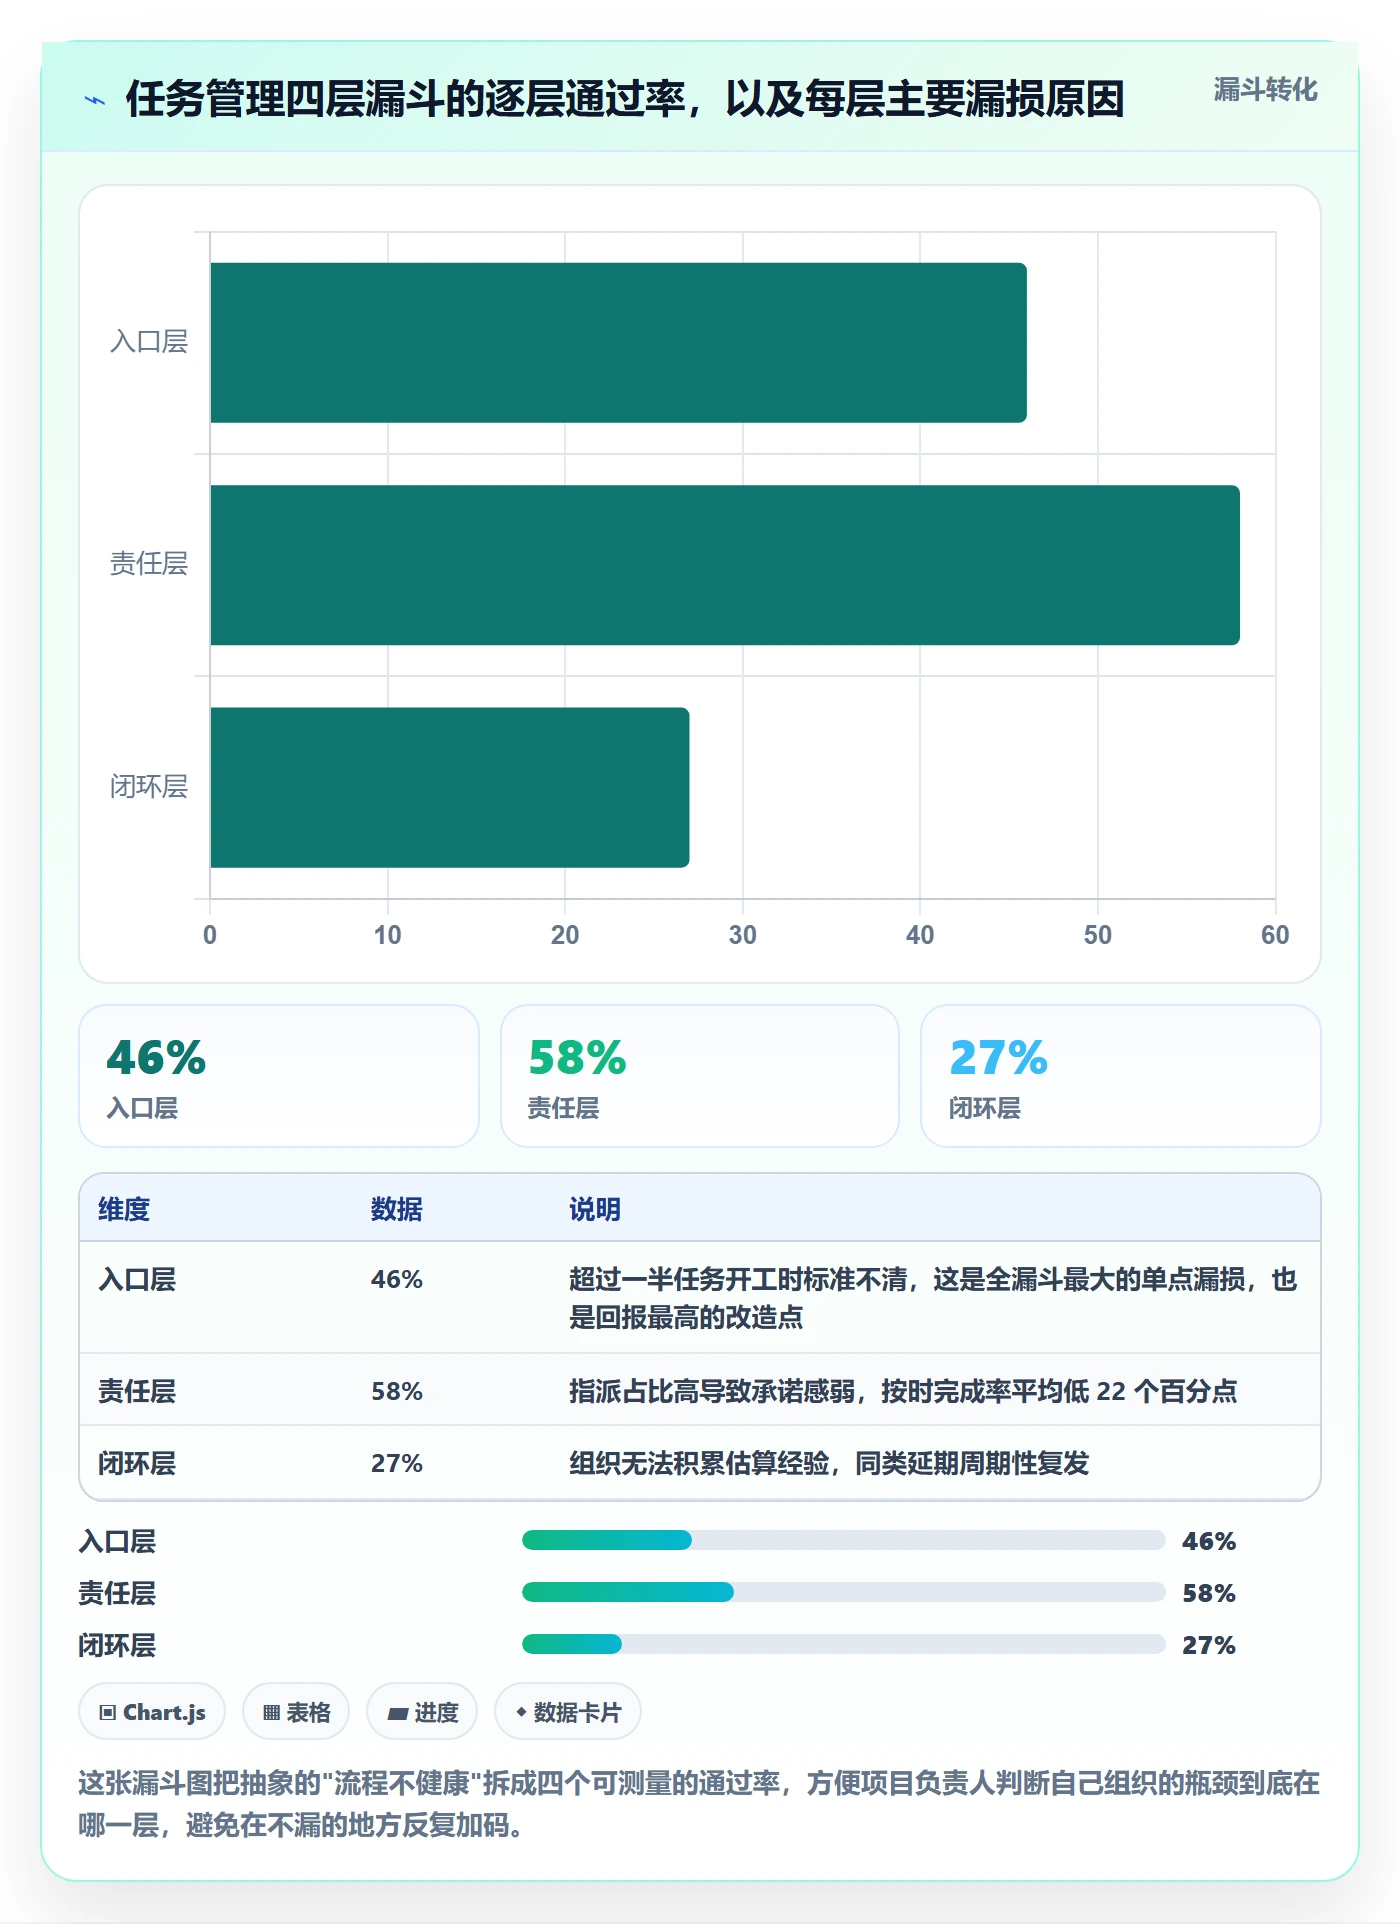1400x1924 pixels.
Task: Click the 进度 tag chip
Action: point(422,1712)
